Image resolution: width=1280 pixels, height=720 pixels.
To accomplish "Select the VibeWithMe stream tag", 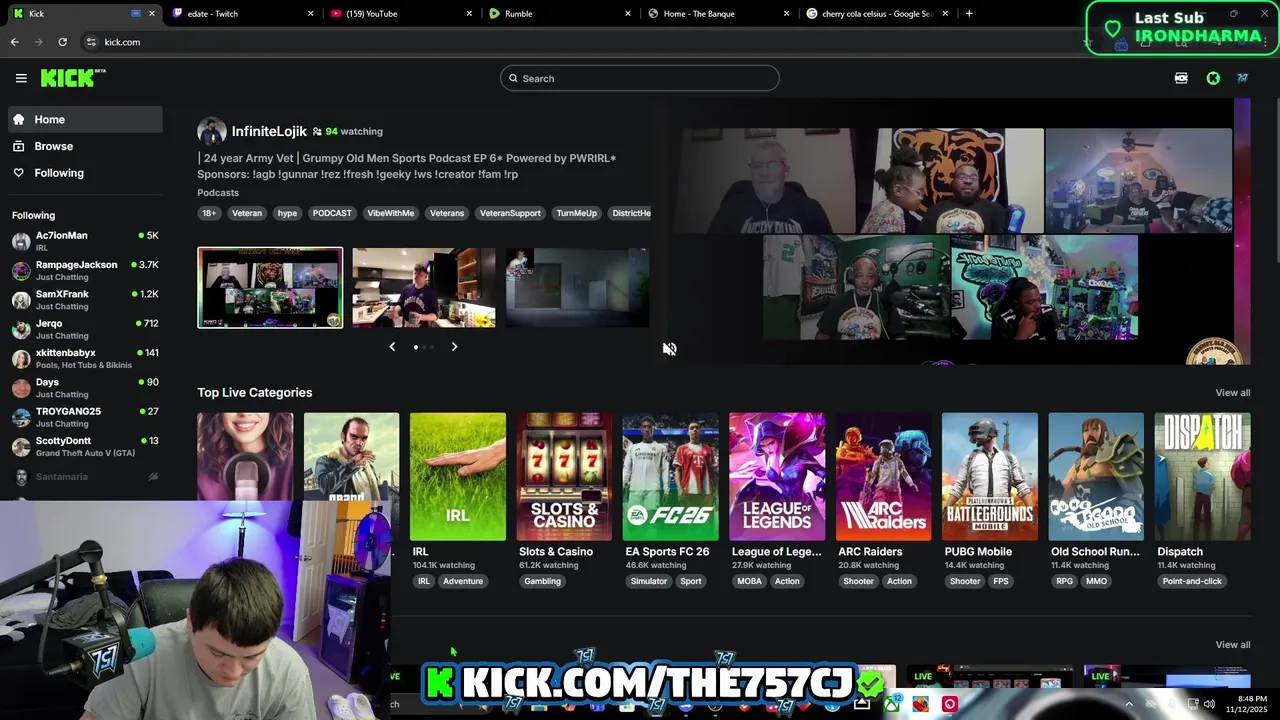I will [390, 213].
